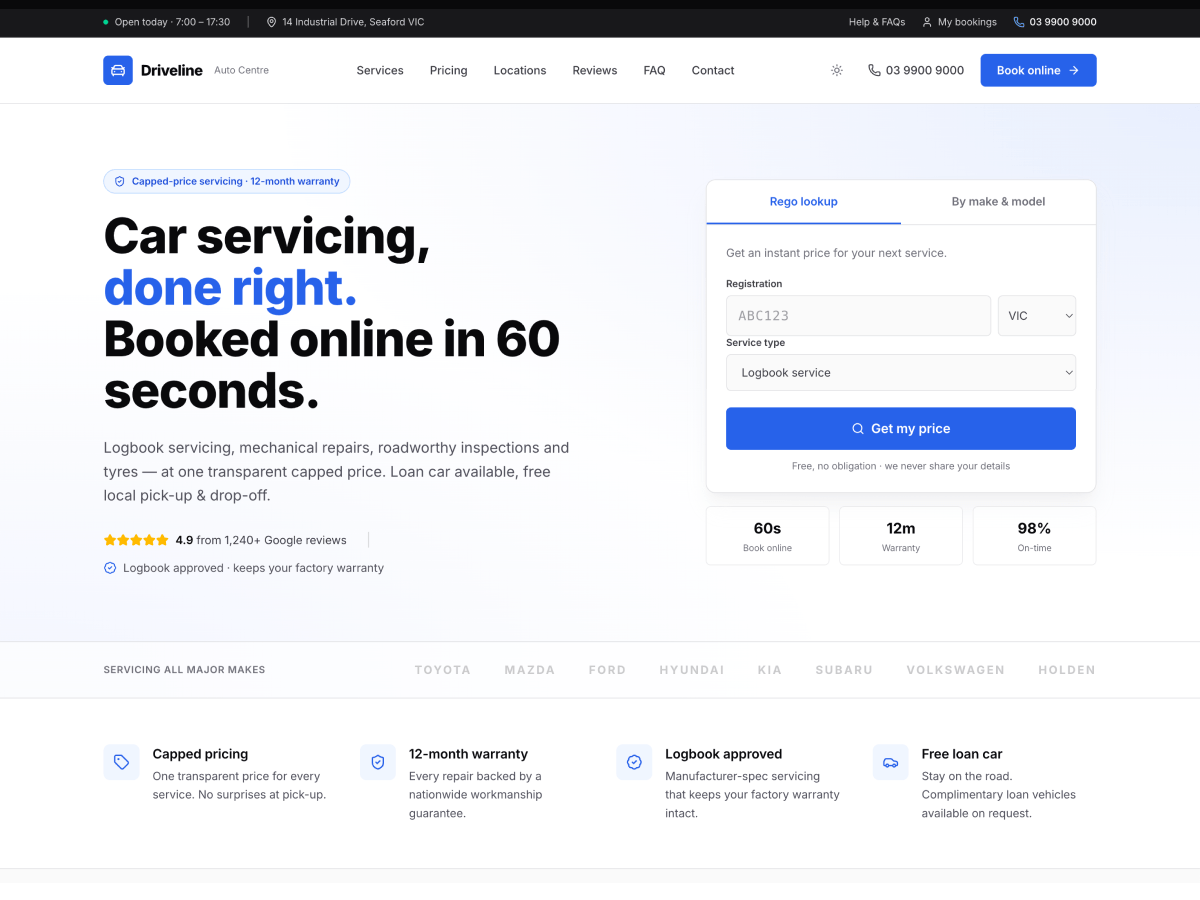Click the user icon beside My bookings
This screenshot has height=900, width=1200.
tap(927, 22)
